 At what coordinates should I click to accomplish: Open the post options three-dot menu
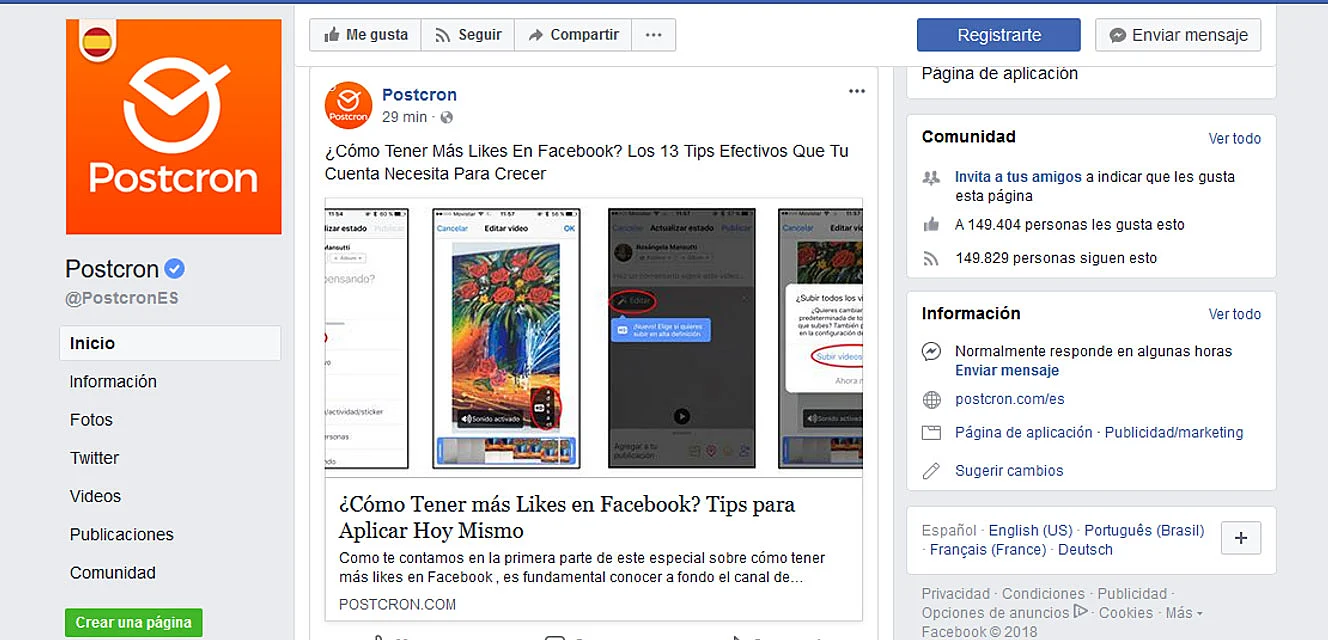856,92
